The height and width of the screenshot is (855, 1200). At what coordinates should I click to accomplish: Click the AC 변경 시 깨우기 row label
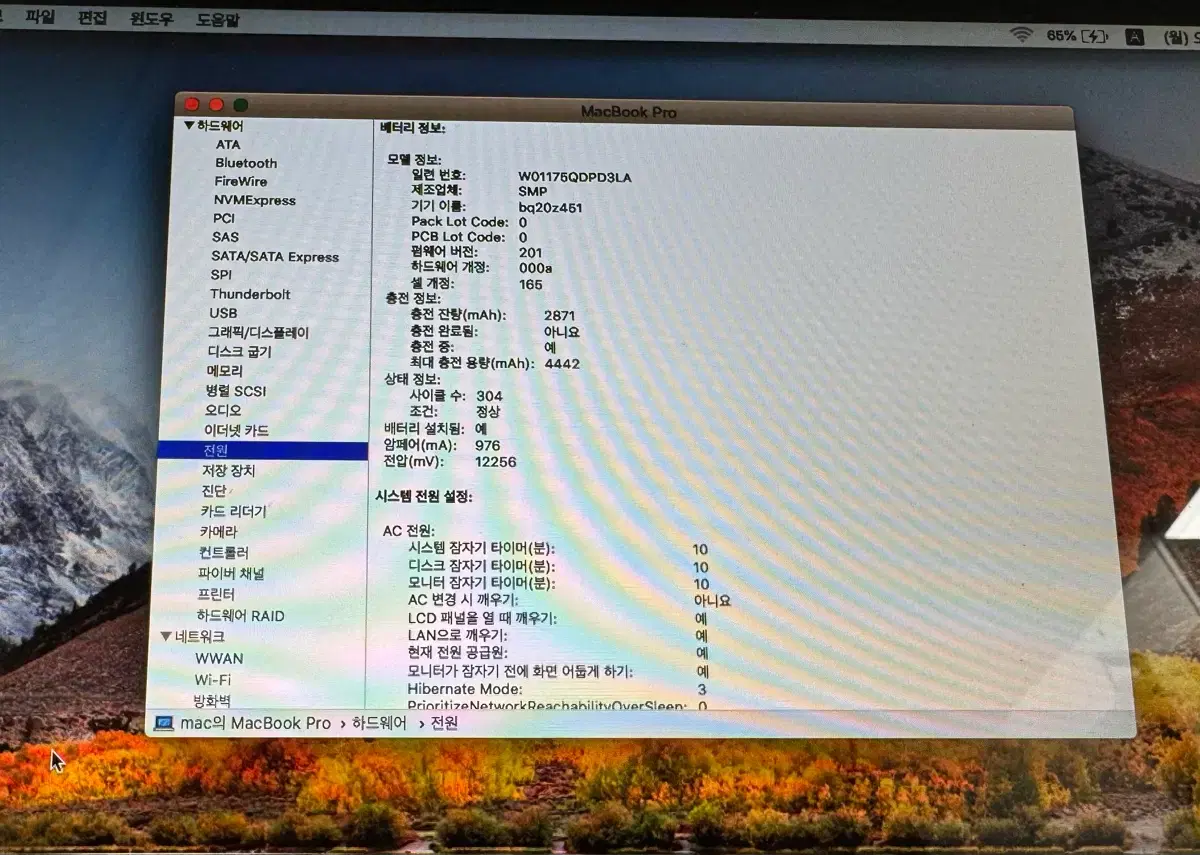click(x=463, y=601)
